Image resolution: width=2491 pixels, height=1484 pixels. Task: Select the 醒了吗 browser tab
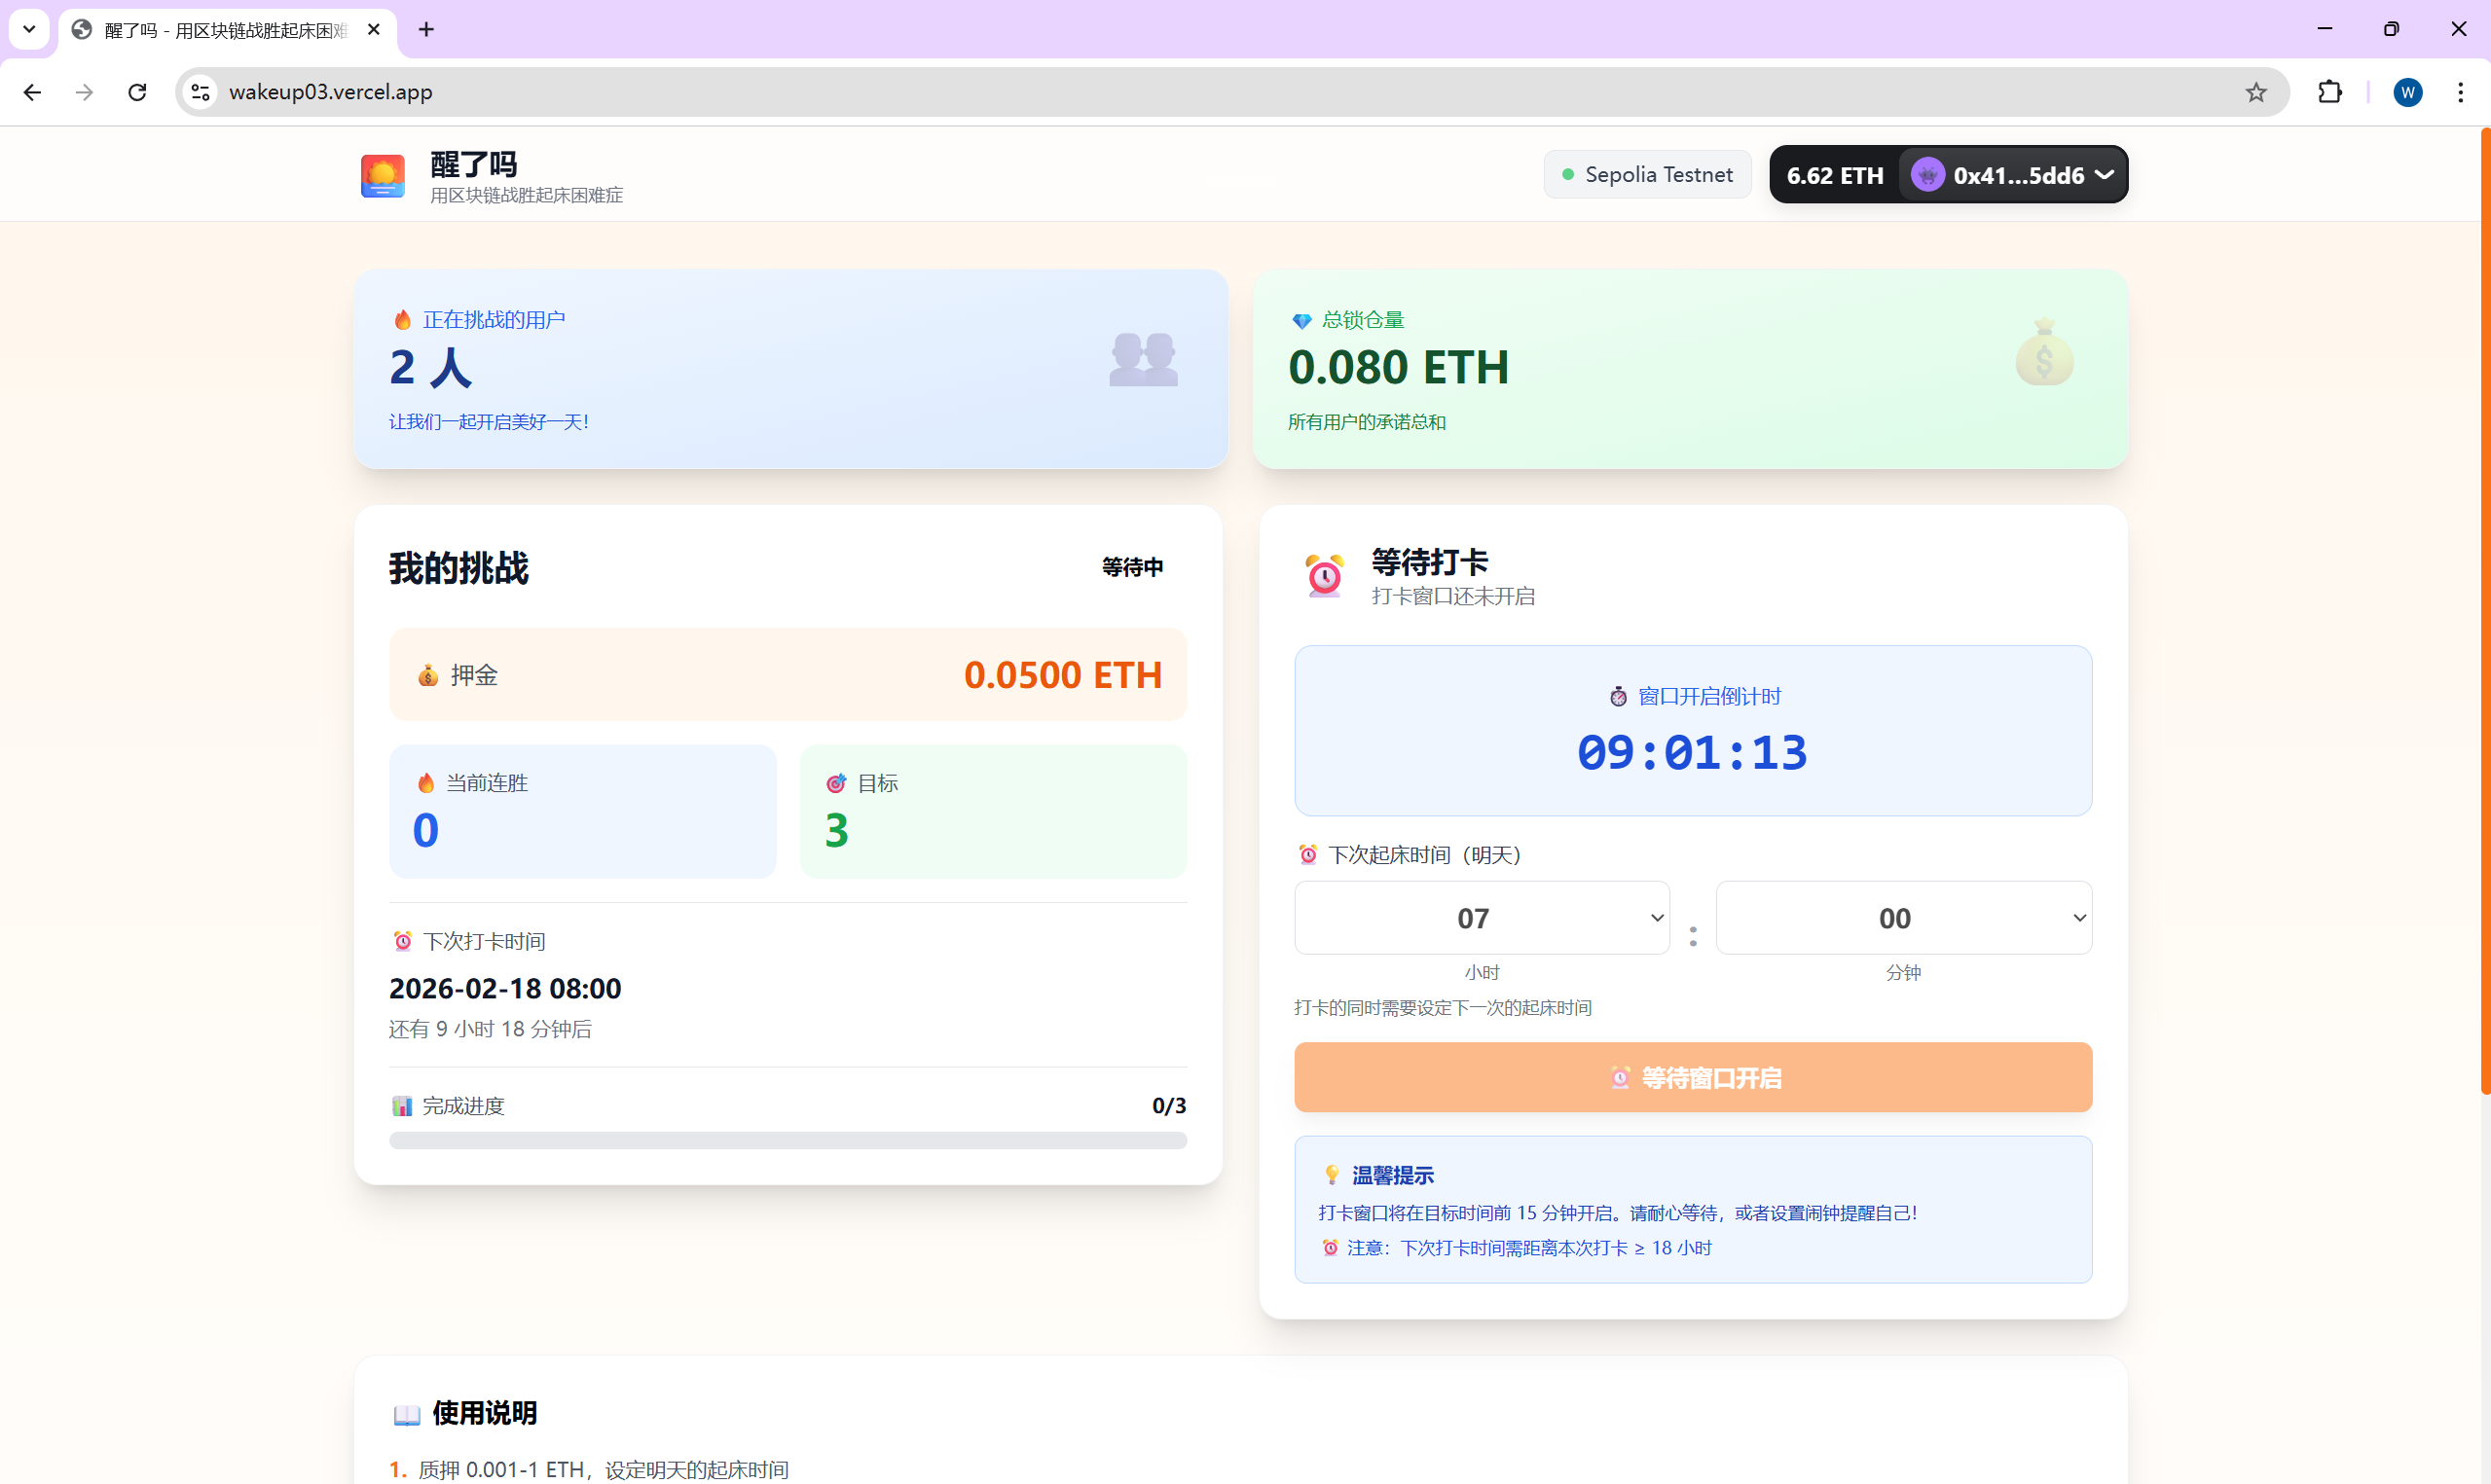(228, 31)
